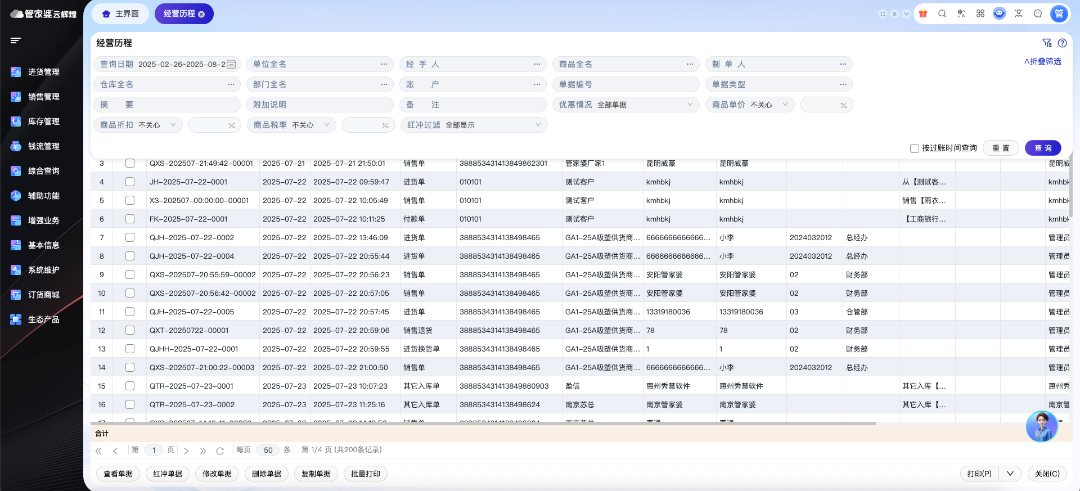Enable the 按过账时间查询 checkbox
This screenshot has width=1080, height=491.
(915, 148)
